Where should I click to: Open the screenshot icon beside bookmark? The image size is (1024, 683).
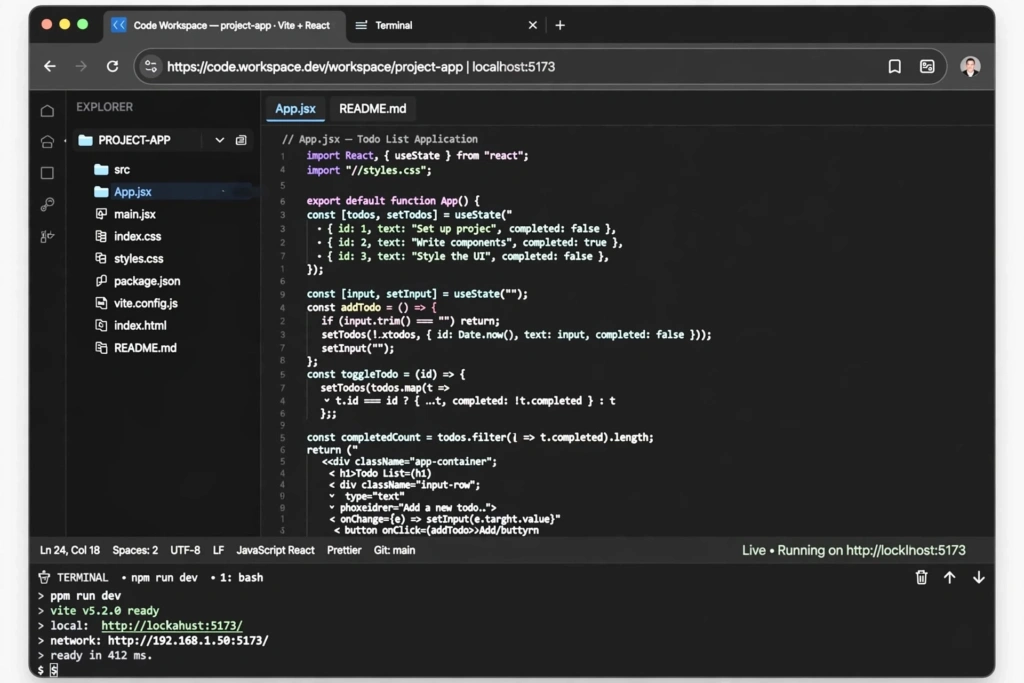coord(927,66)
